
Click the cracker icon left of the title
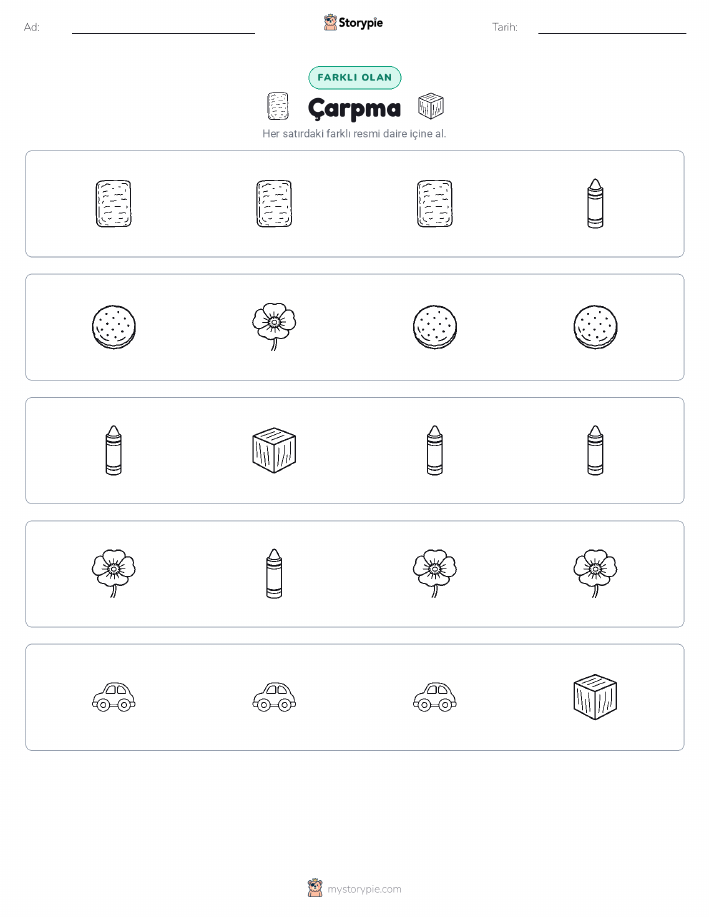278,106
